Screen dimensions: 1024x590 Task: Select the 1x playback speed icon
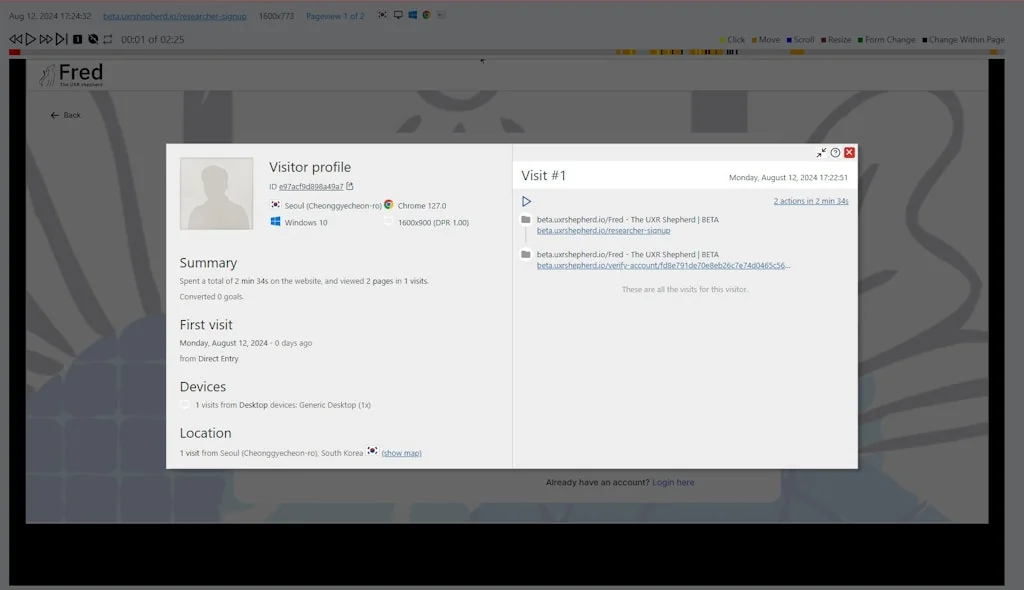76,39
